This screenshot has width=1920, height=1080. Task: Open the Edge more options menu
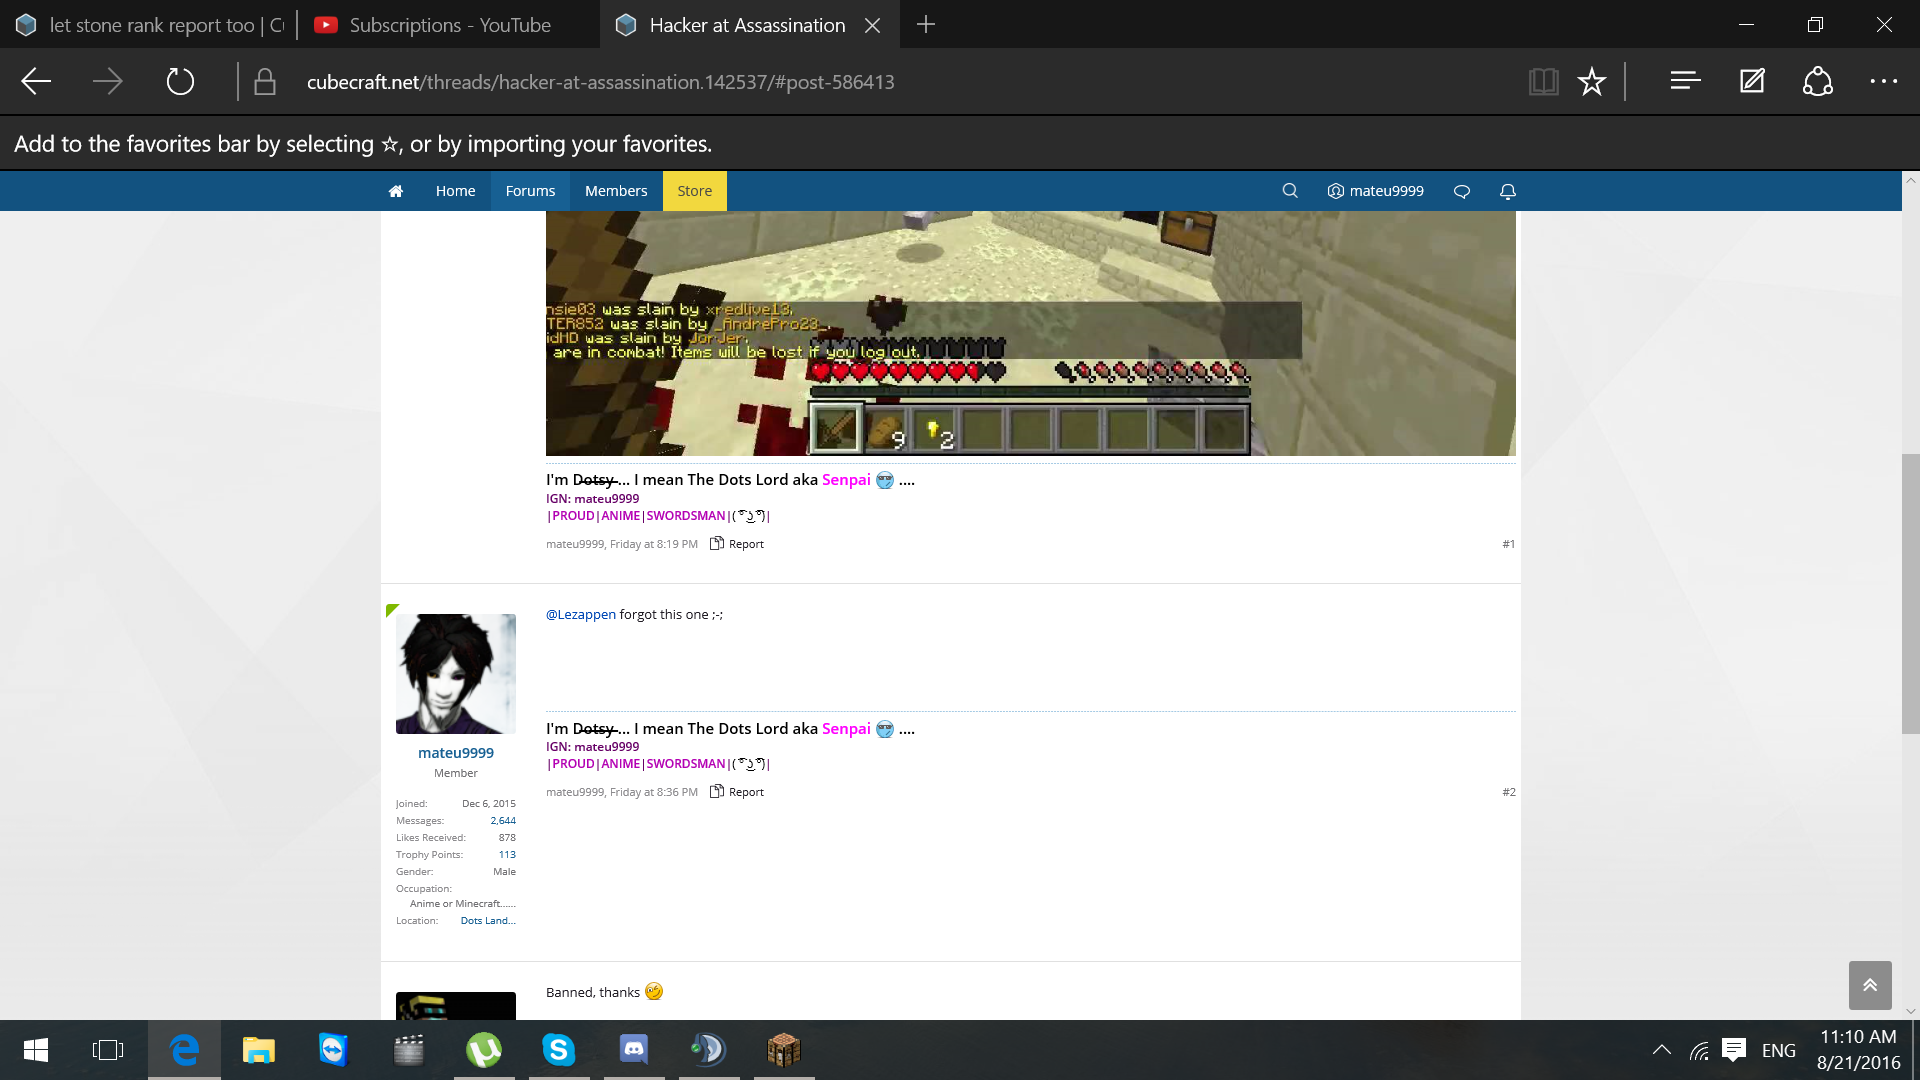coord(1884,81)
